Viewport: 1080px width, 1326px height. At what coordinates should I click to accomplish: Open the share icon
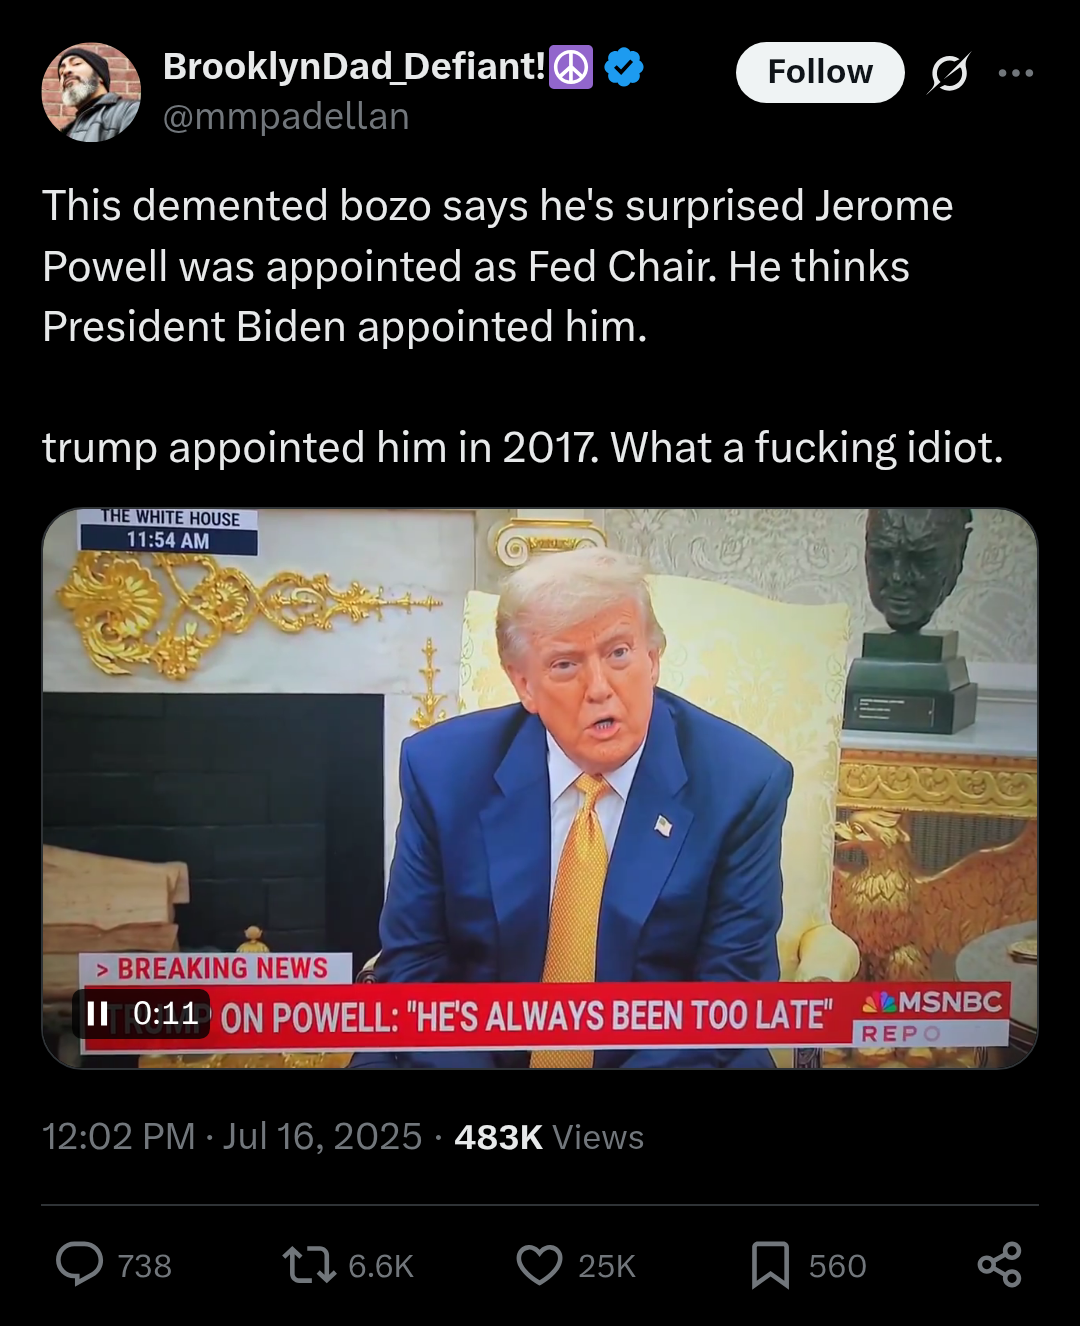tap(1000, 1265)
